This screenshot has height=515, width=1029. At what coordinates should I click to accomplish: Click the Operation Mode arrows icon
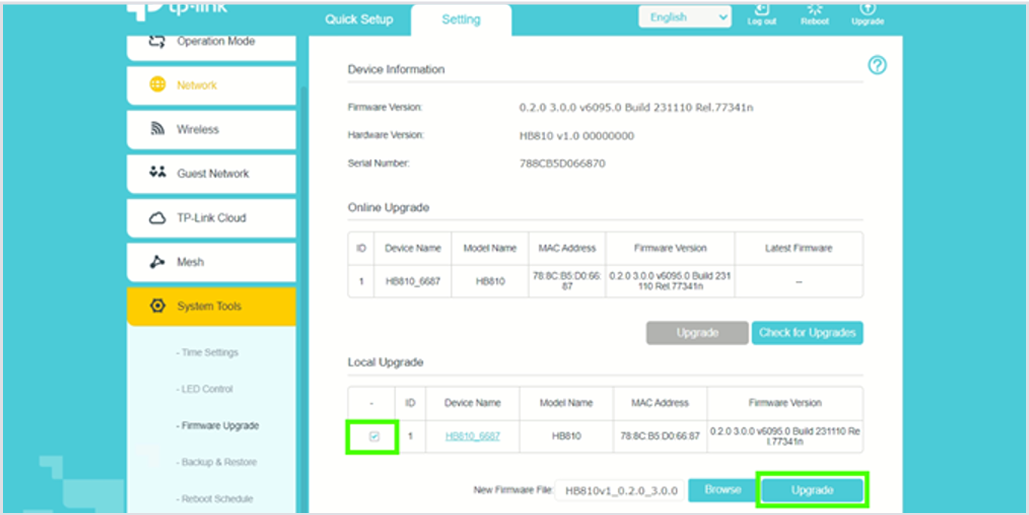coord(156,41)
